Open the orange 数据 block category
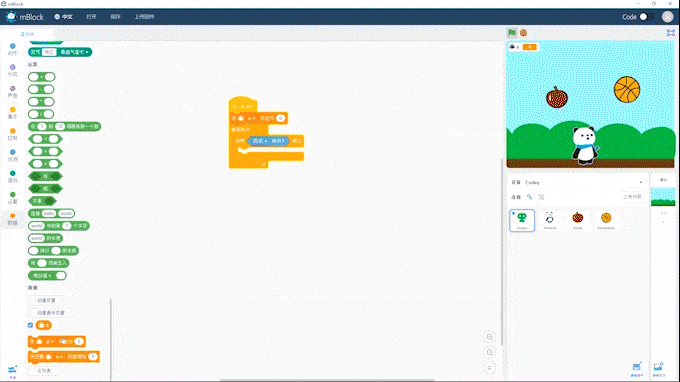 pos(13,219)
